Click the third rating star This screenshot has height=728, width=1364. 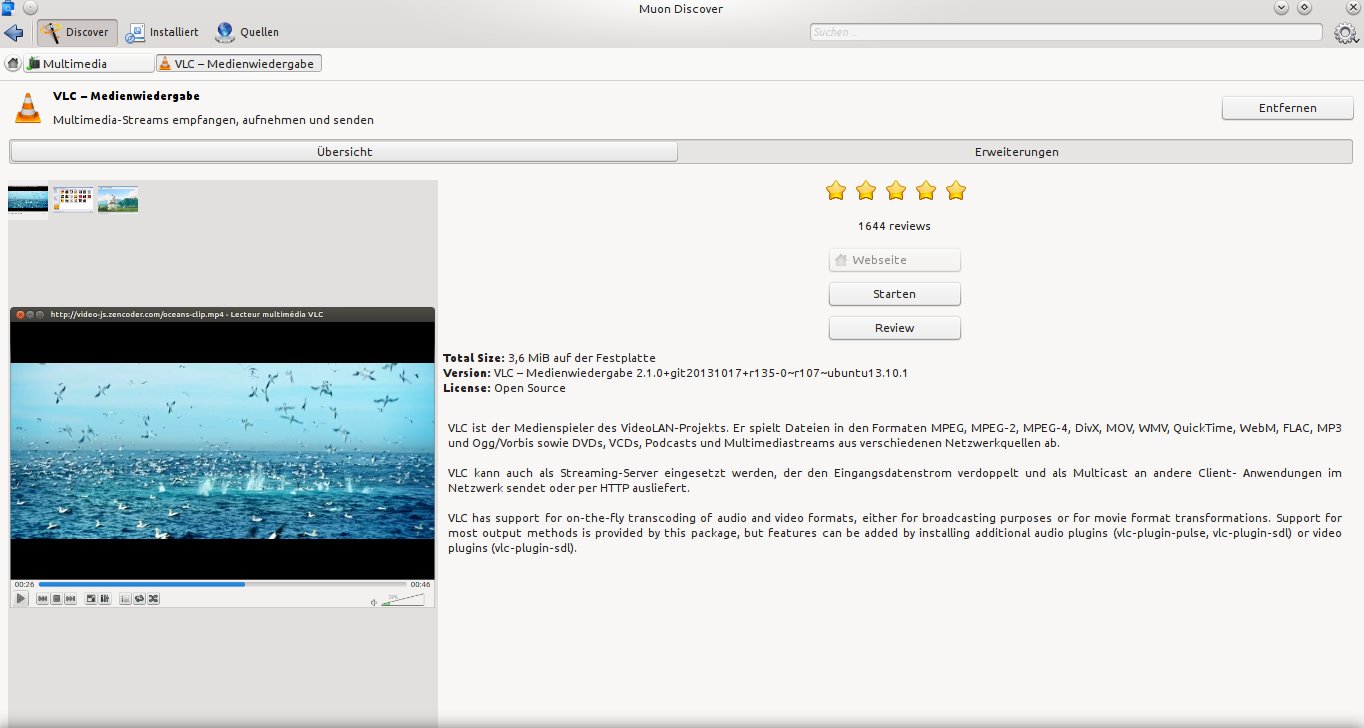(896, 190)
